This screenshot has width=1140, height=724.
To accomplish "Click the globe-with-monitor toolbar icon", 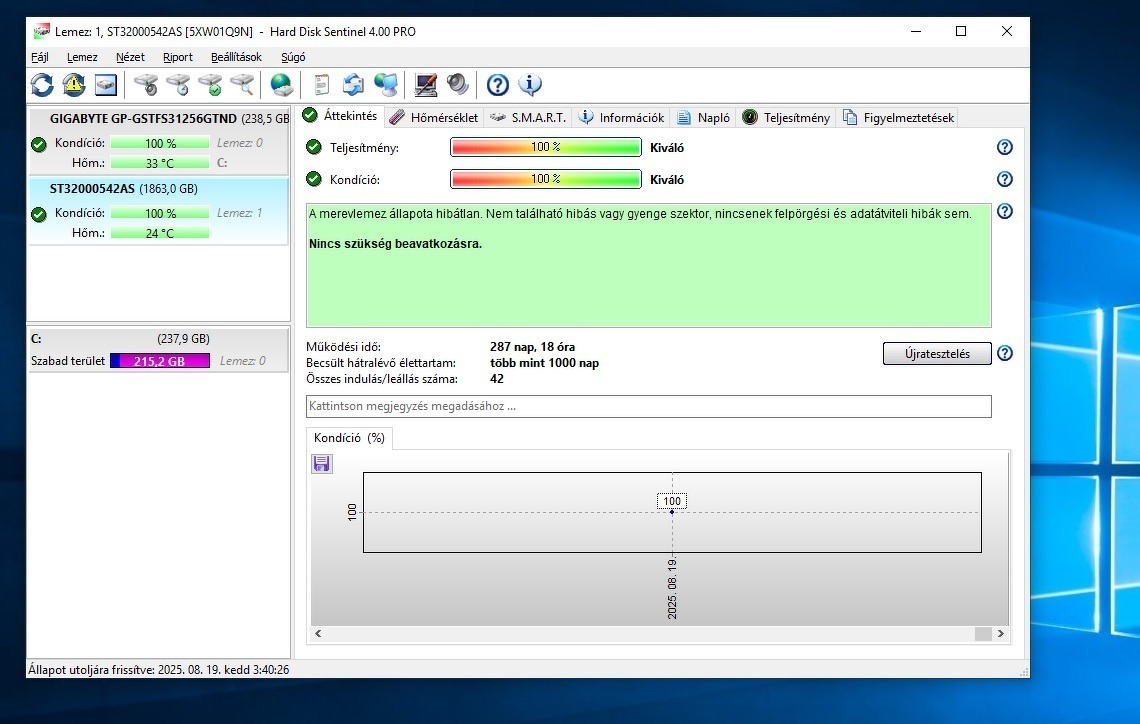I will click(x=385, y=85).
